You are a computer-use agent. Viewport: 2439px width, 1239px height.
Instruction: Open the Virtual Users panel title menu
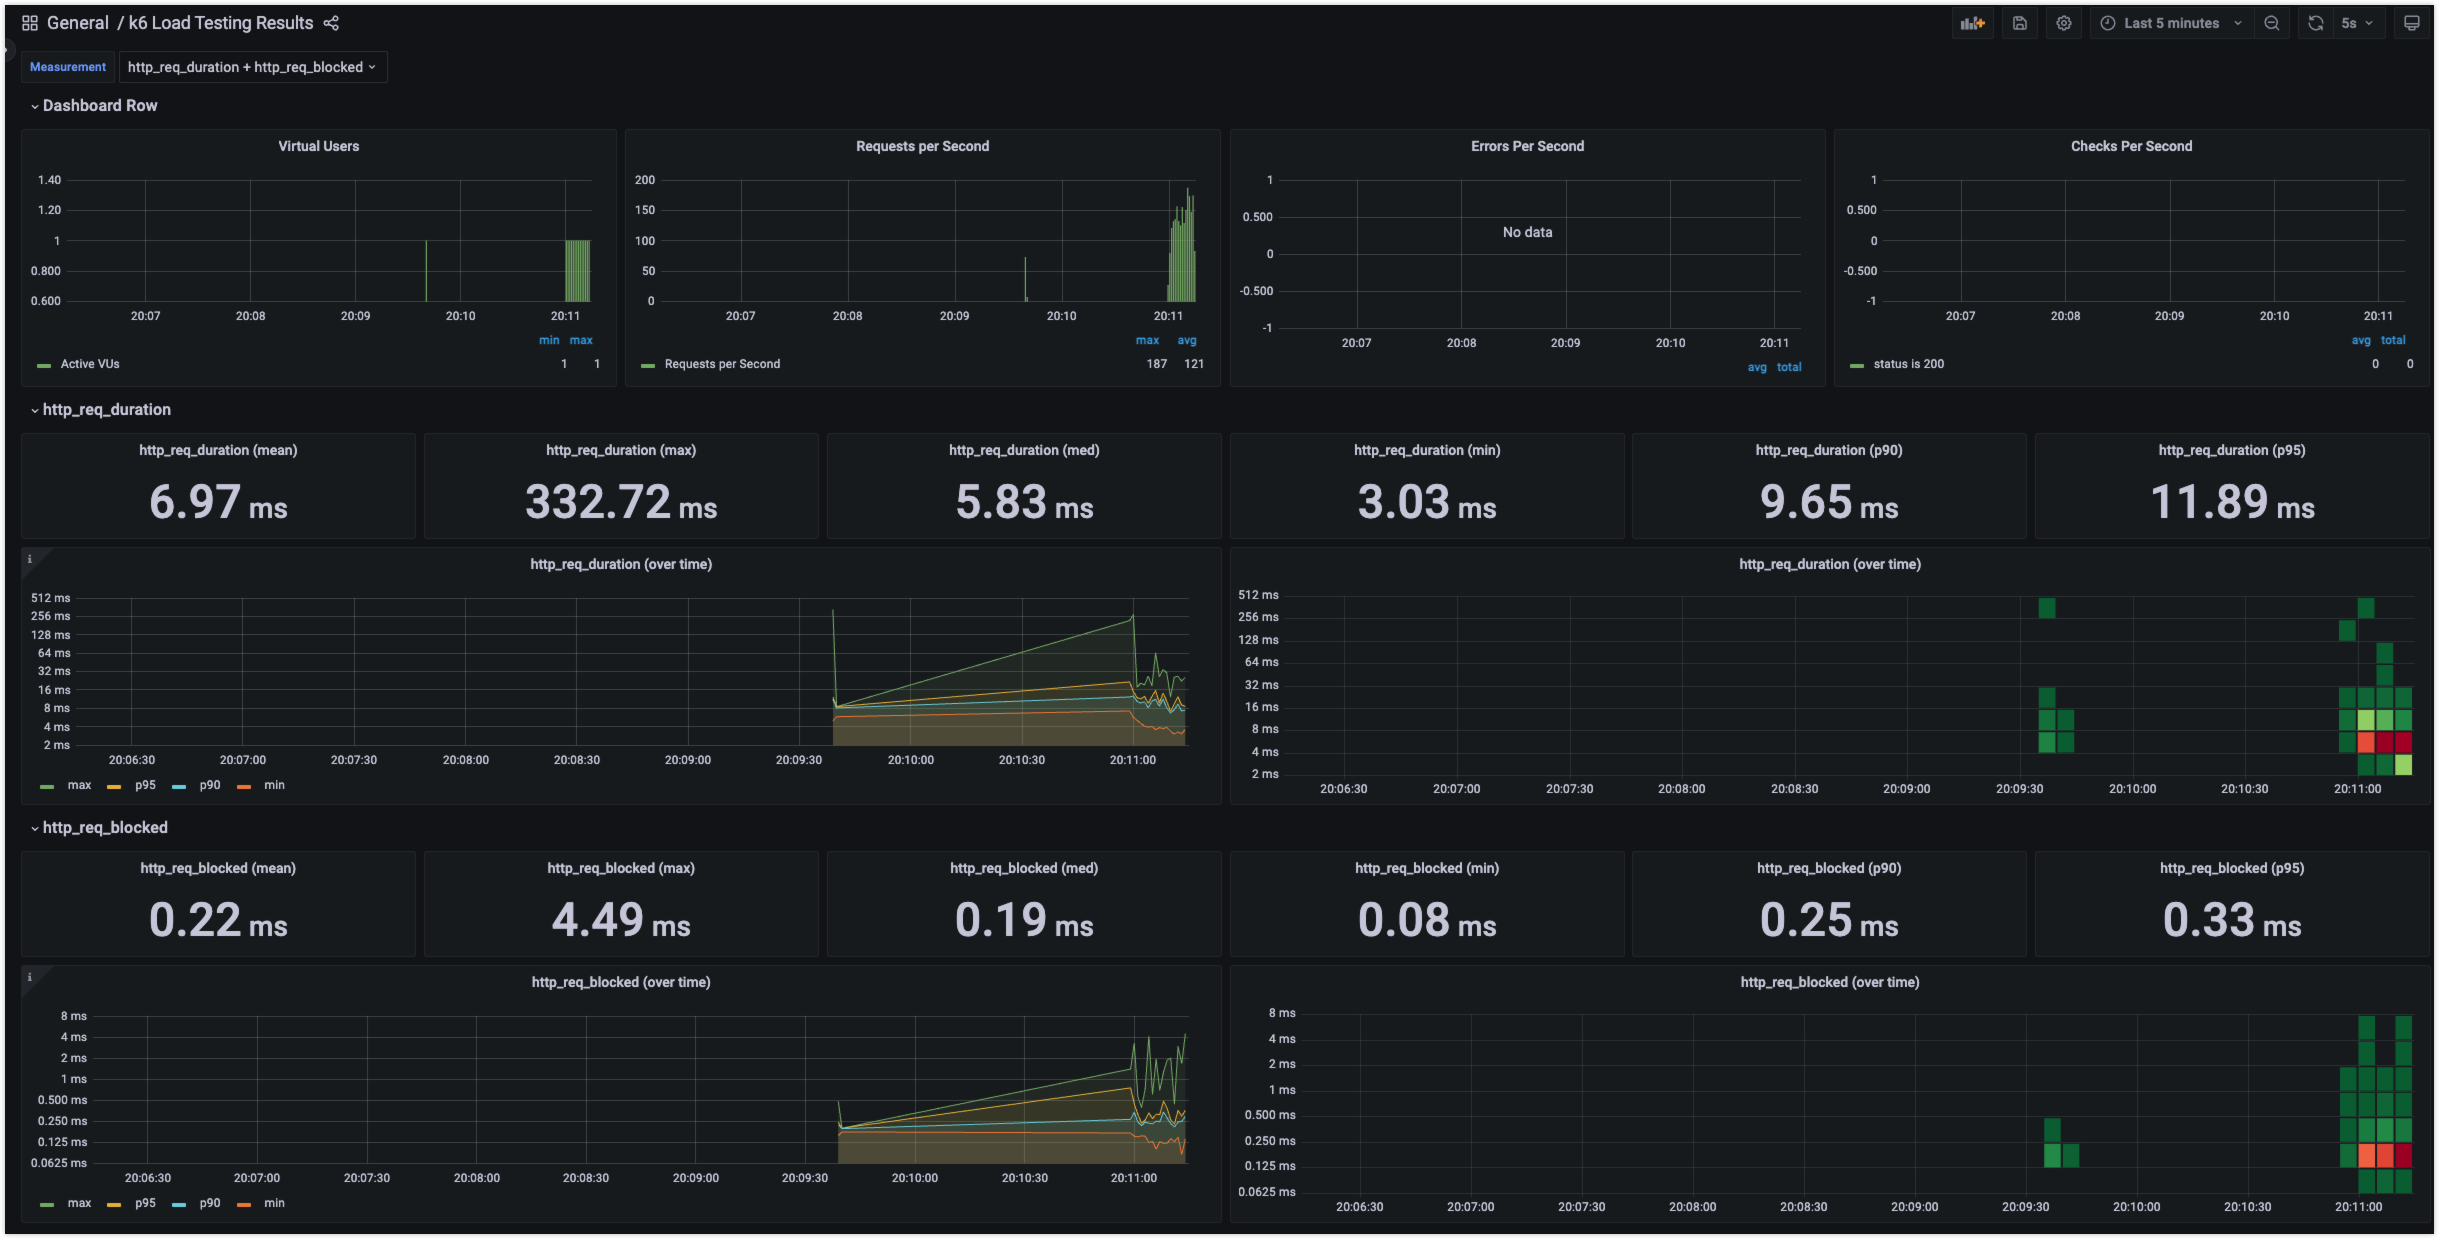pyautogui.click(x=318, y=146)
